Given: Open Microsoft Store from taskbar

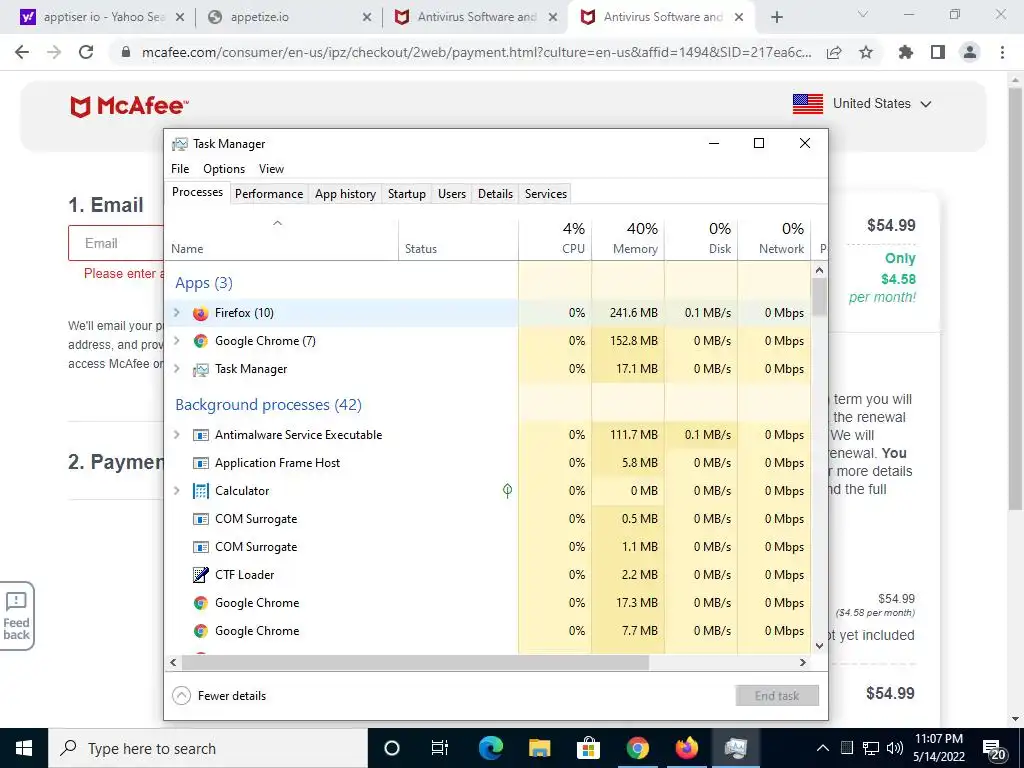Looking at the screenshot, I should pos(588,748).
